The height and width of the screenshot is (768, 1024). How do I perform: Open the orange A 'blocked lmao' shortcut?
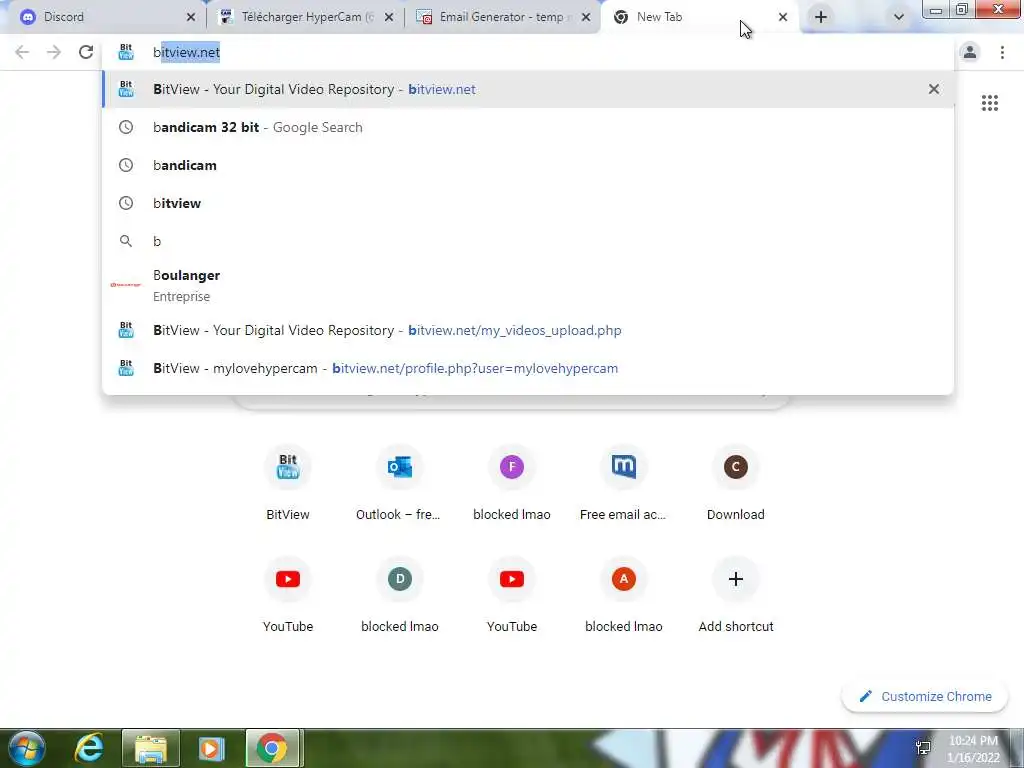(x=624, y=594)
